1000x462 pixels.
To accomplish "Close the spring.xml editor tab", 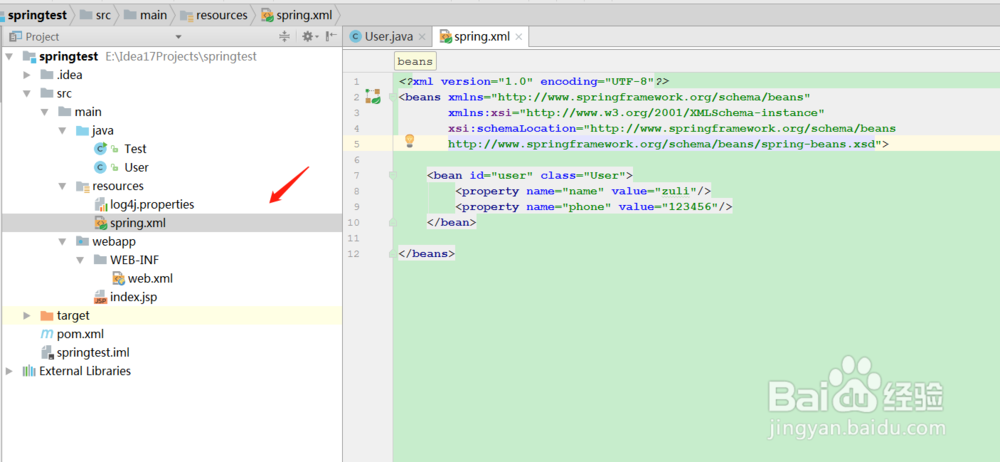I will point(519,38).
